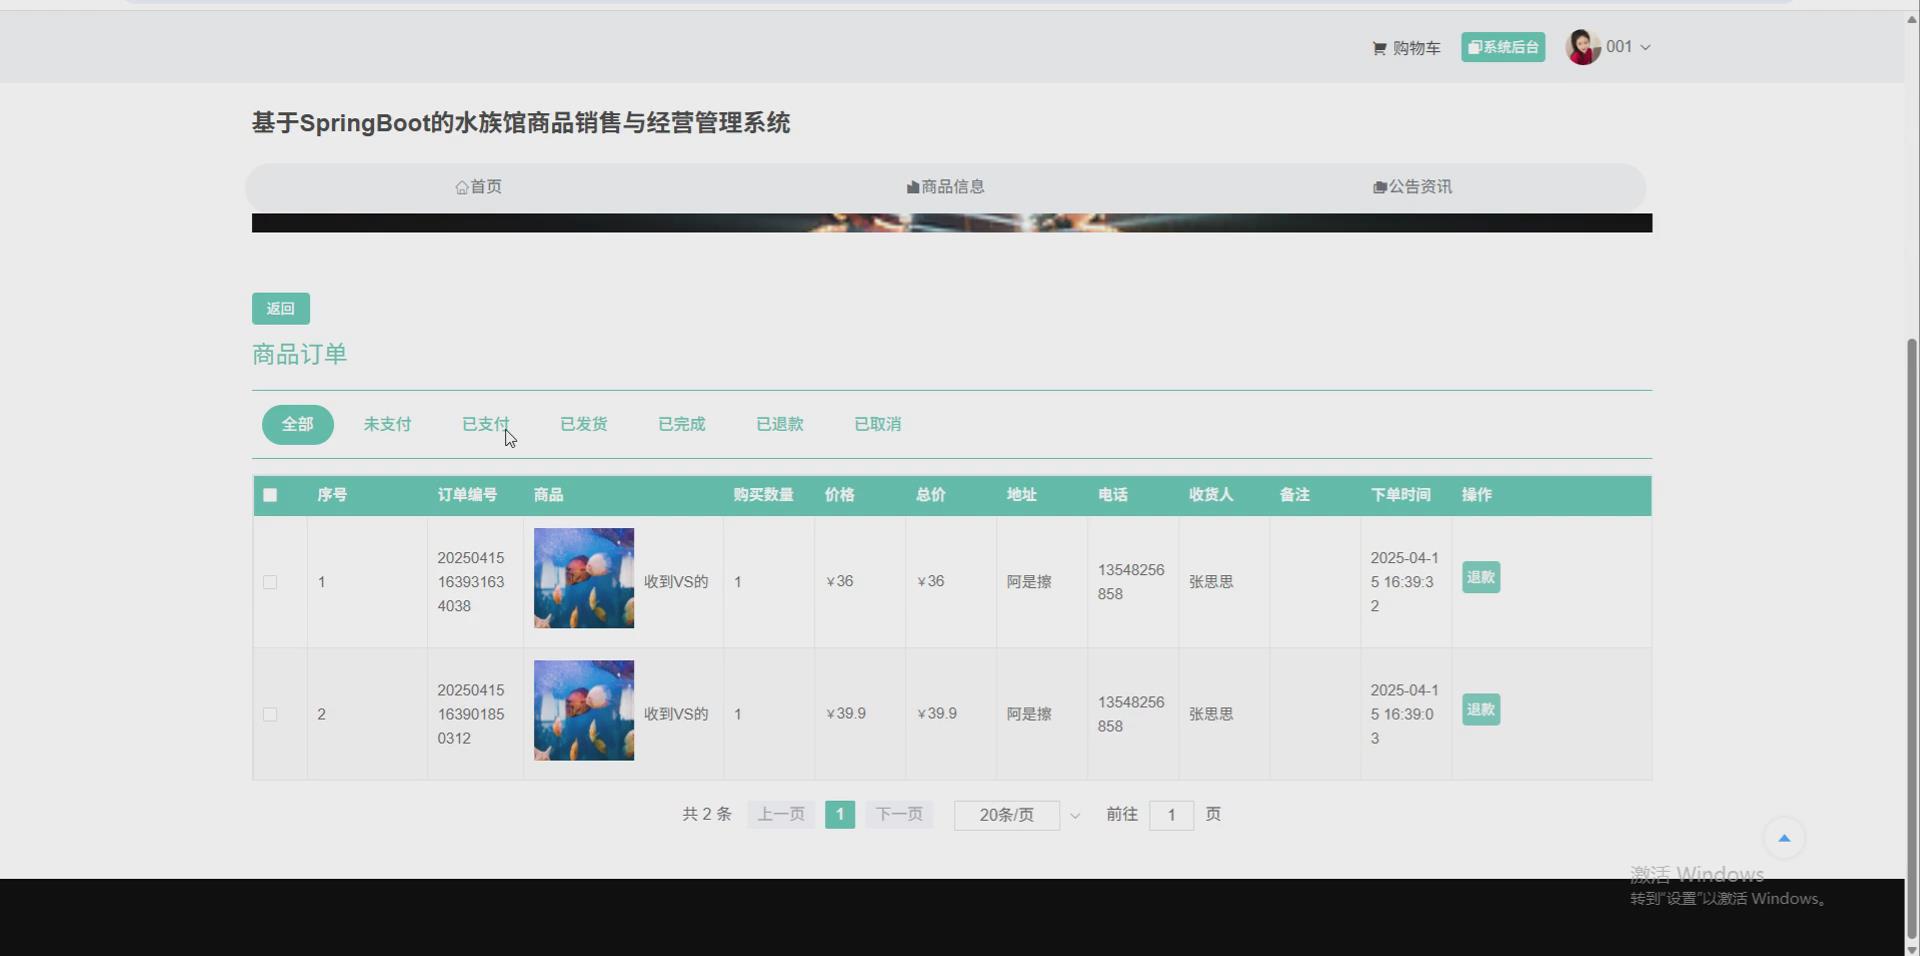Viewport: 1920px width, 956px height.
Task: Click 收到VS的 product name in row 1
Action: (676, 582)
